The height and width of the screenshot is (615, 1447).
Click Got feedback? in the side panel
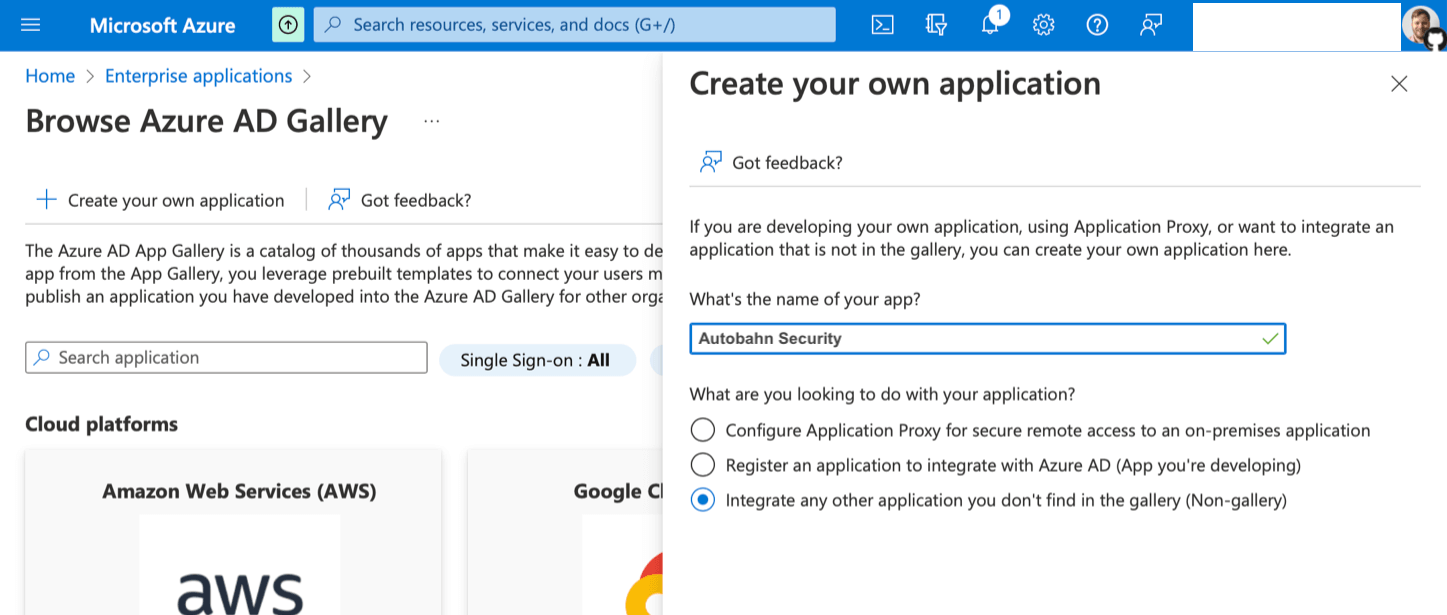(x=788, y=162)
